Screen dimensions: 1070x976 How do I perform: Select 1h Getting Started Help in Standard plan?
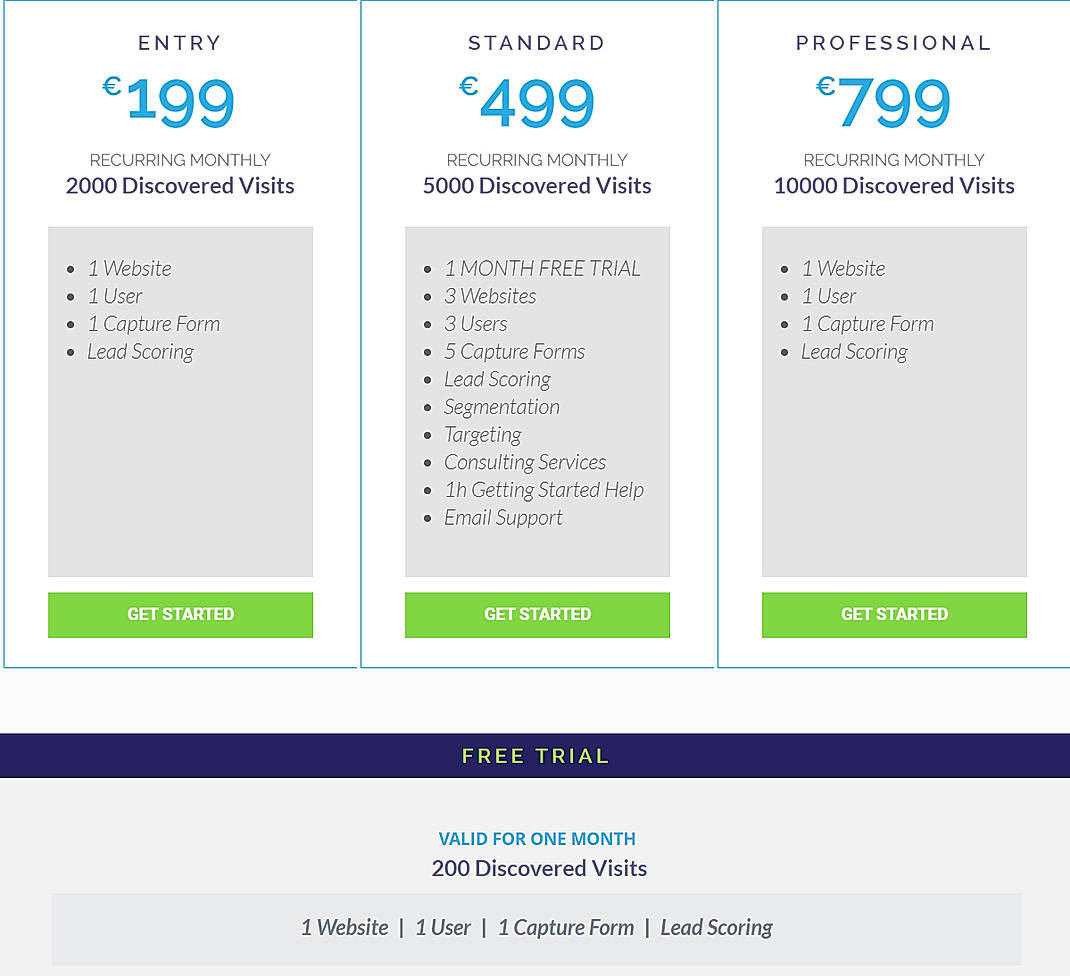click(544, 490)
